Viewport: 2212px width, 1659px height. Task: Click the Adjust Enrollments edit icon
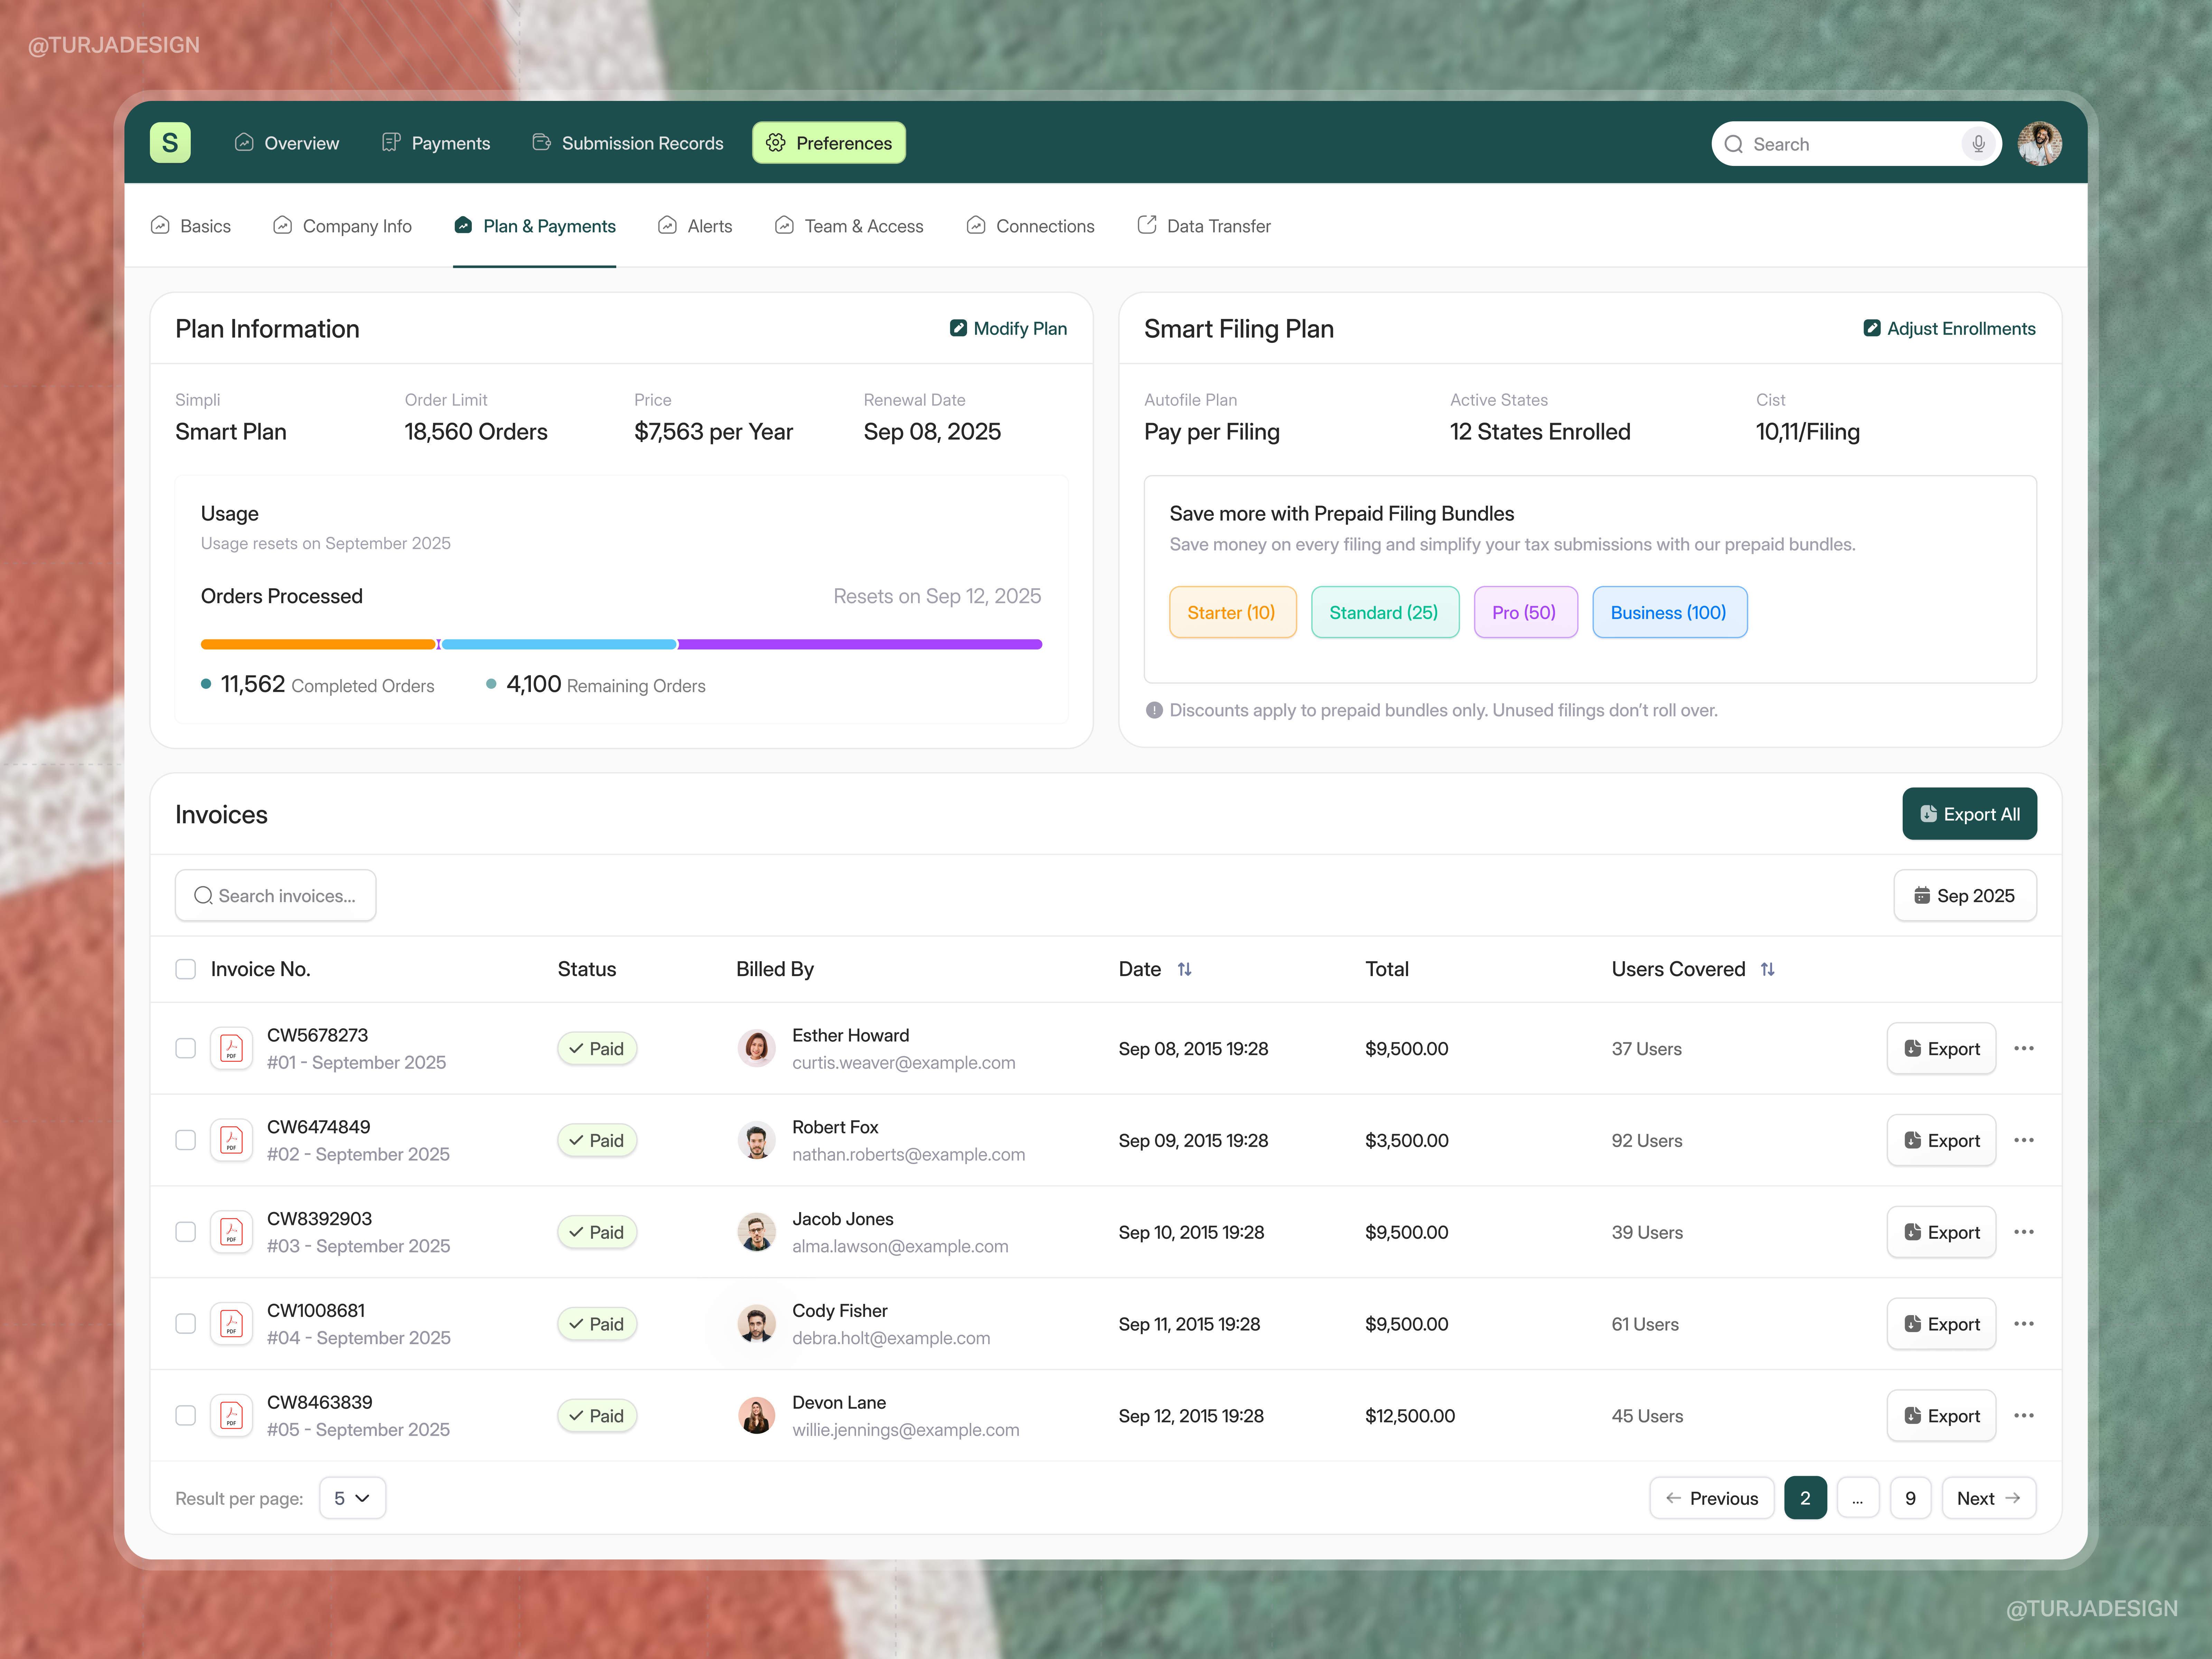pyautogui.click(x=1873, y=328)
